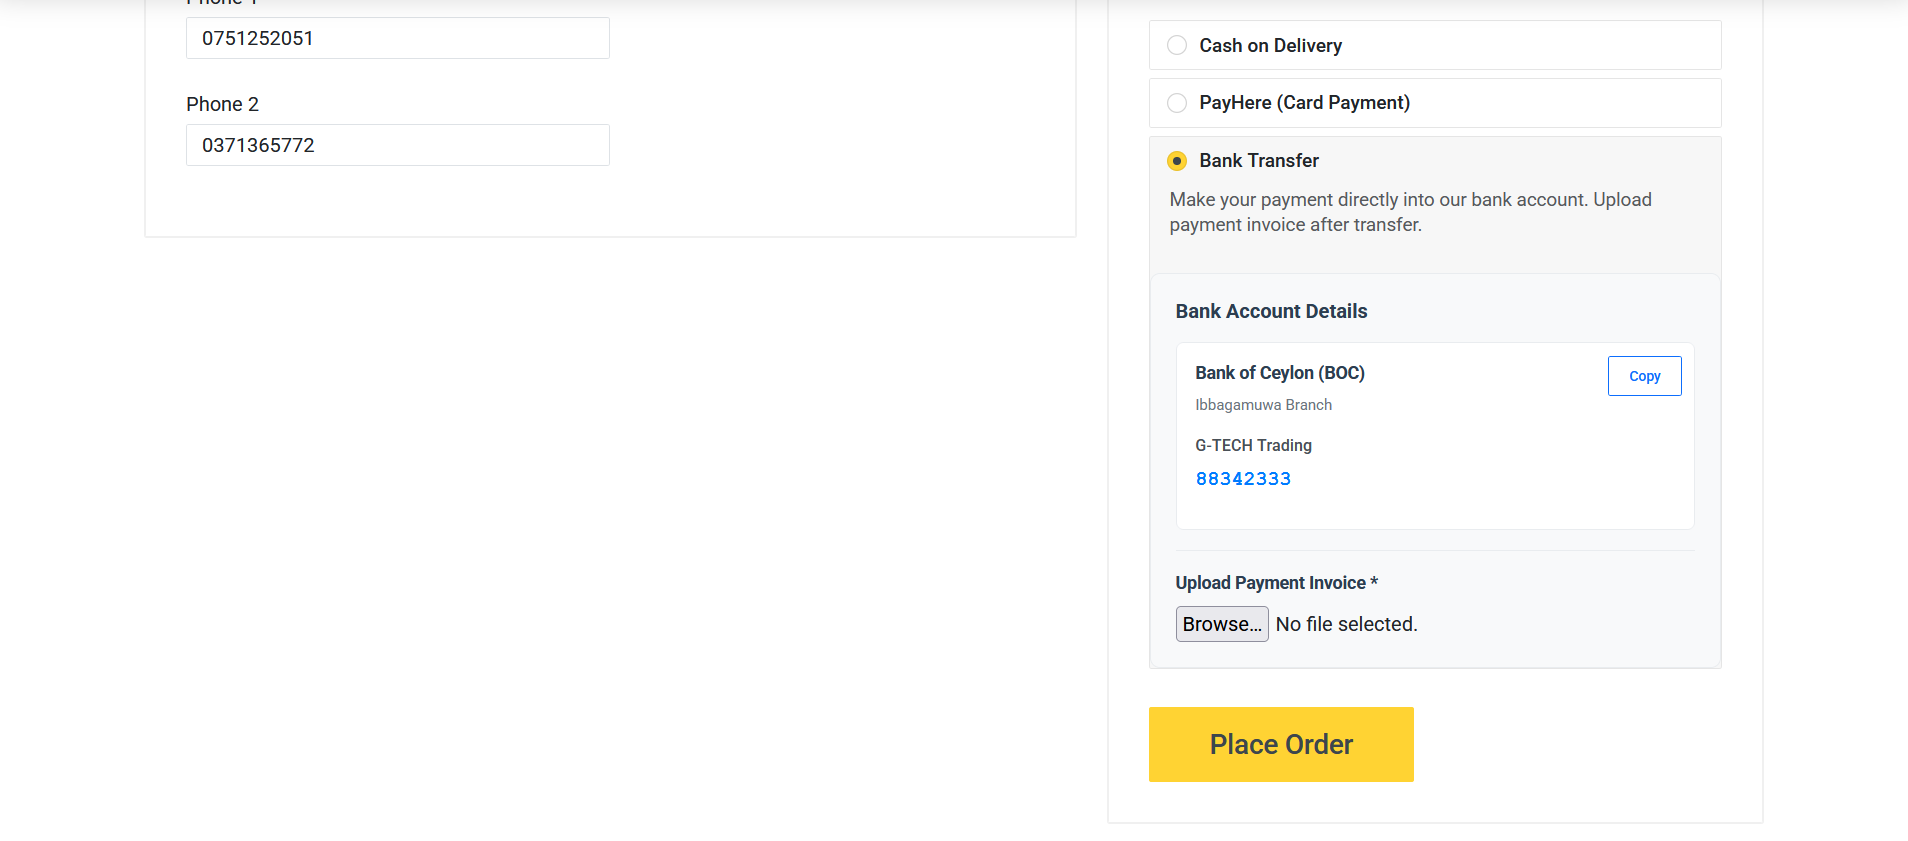Click the account number 88342333
This screenshot has width=1908, height=841.
[x=1243, y=478]
